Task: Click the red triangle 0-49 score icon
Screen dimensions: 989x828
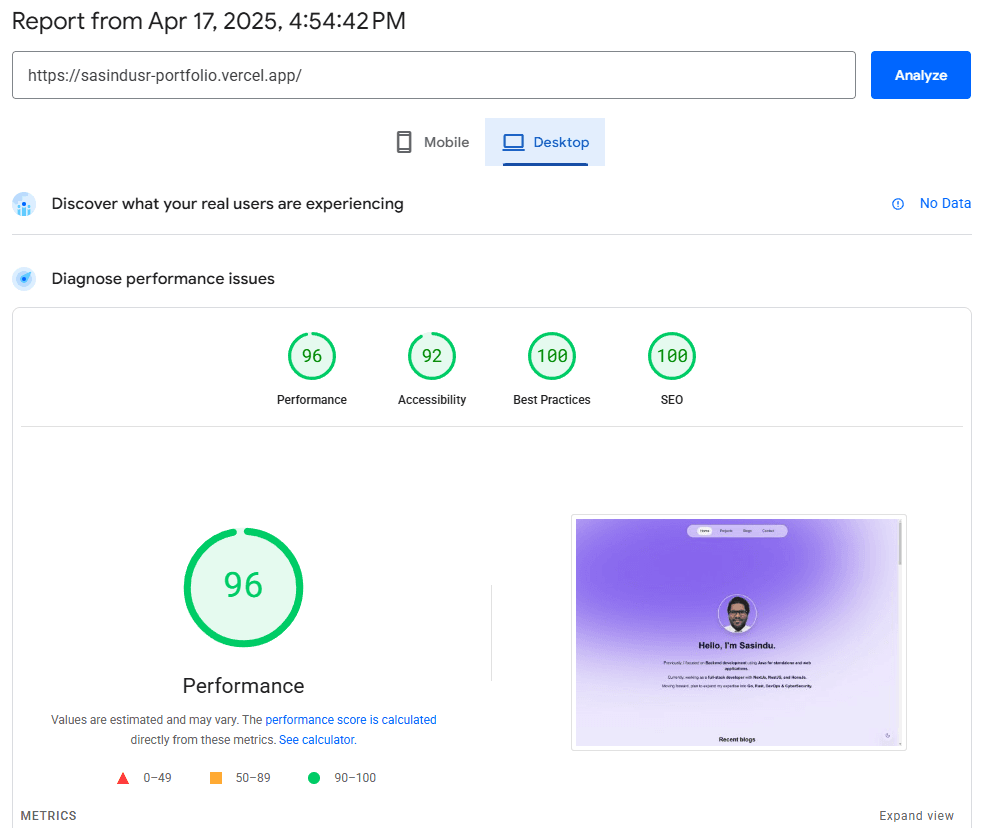Action: 123,777
